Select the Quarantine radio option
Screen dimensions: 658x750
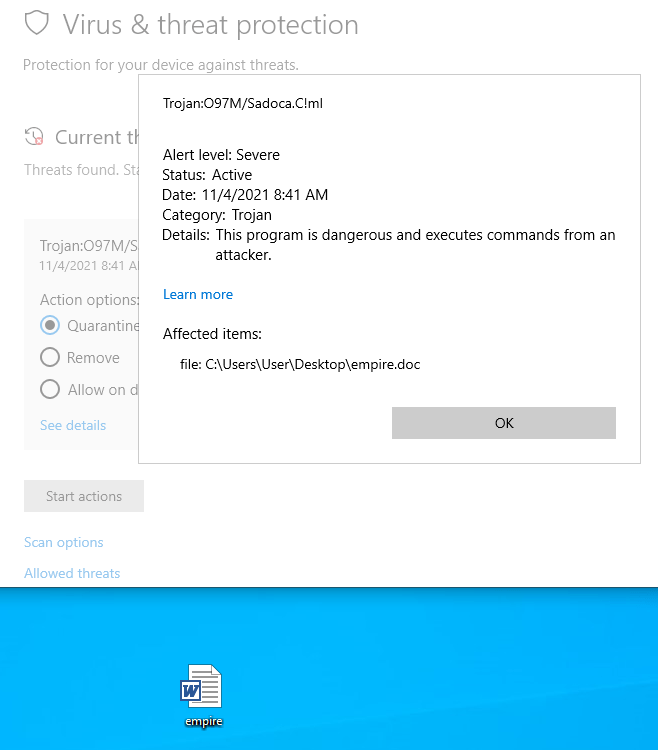(x=50, y=325)
